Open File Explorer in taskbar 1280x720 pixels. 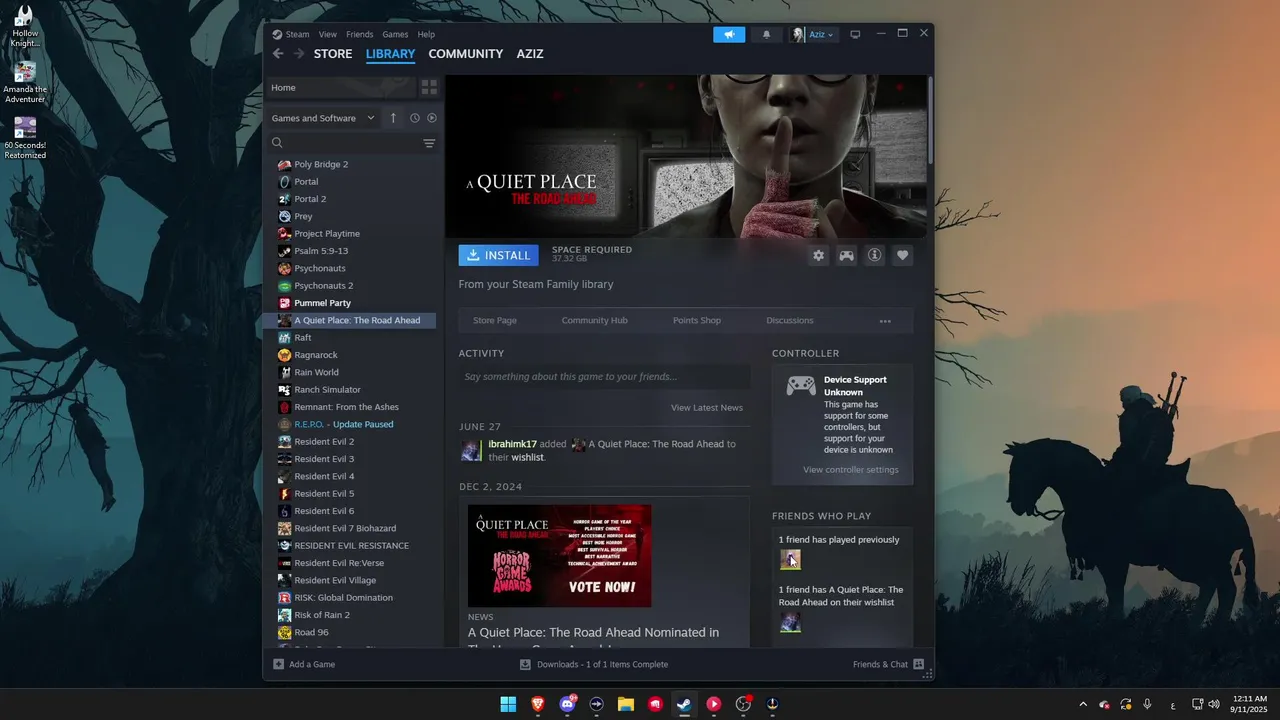coord(626,704)
